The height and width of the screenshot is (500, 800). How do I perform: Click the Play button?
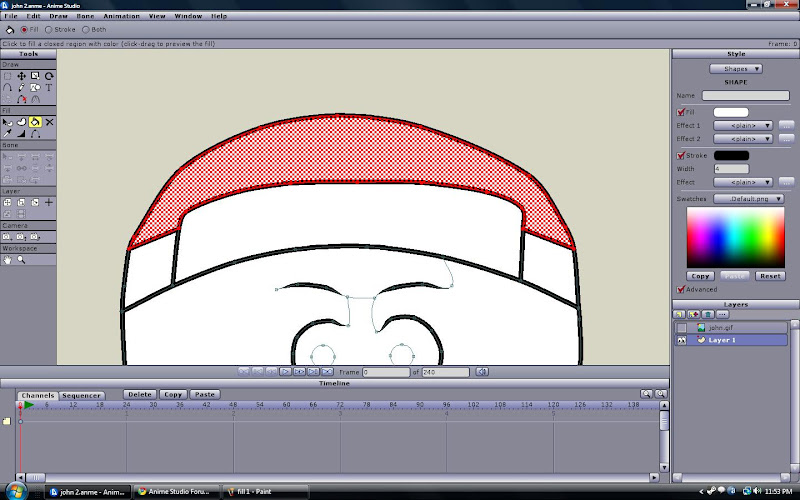point(285,372)
